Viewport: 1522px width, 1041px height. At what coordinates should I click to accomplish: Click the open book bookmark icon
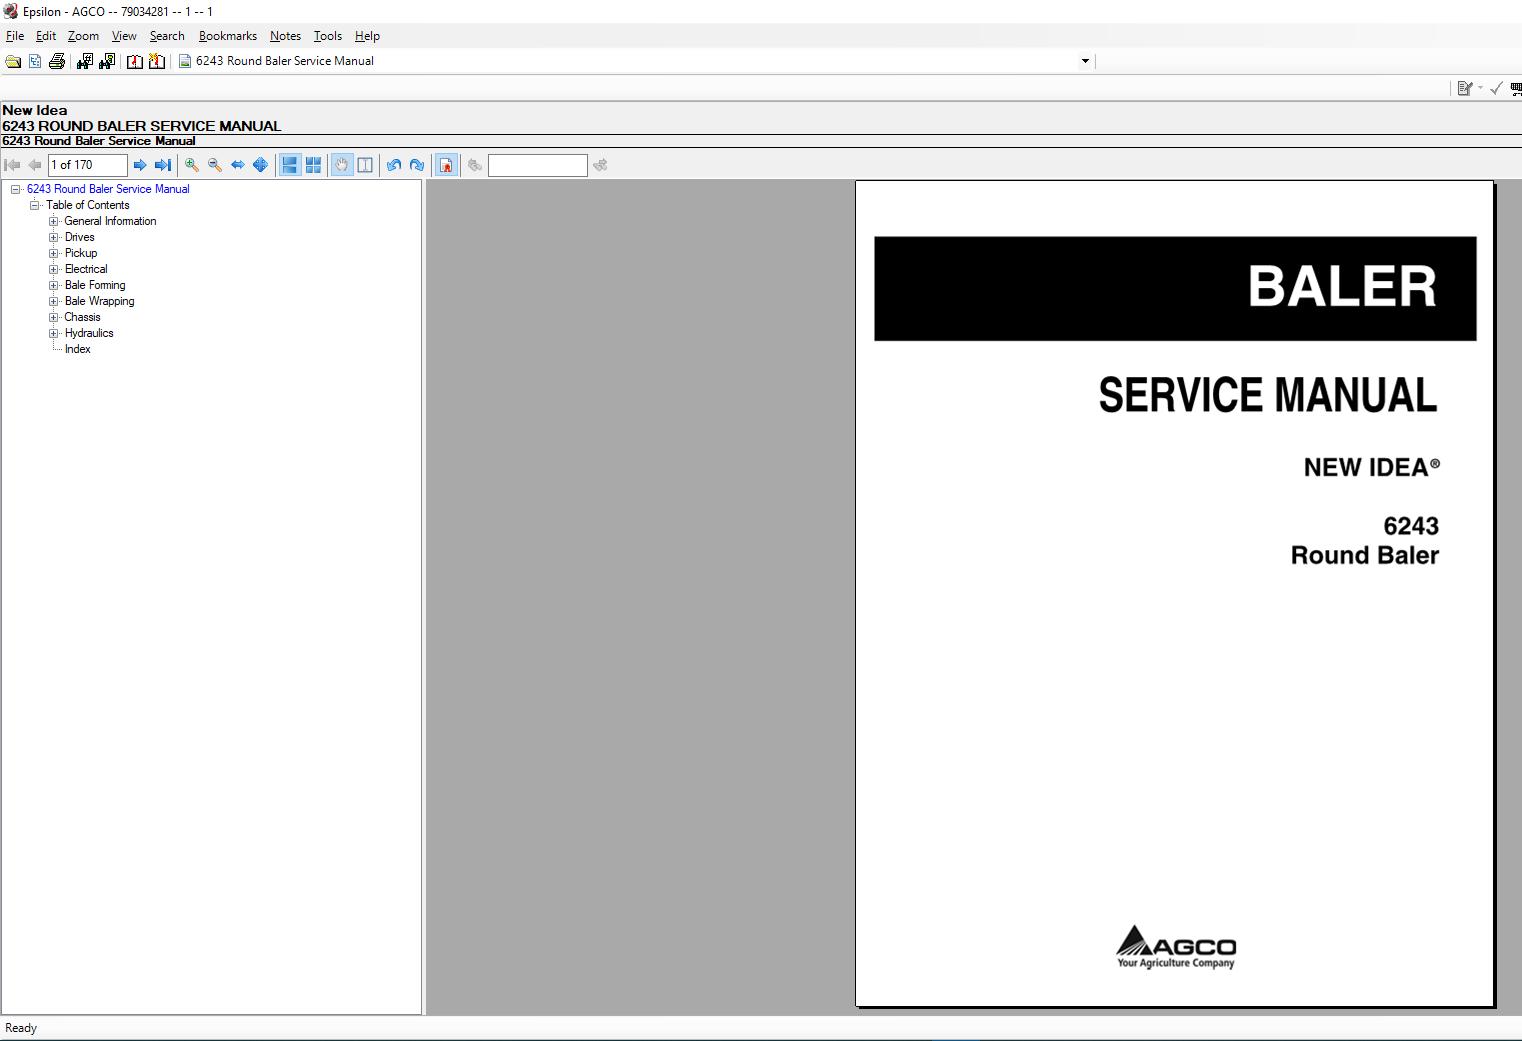pyautogui.click(x=135, y=61)
